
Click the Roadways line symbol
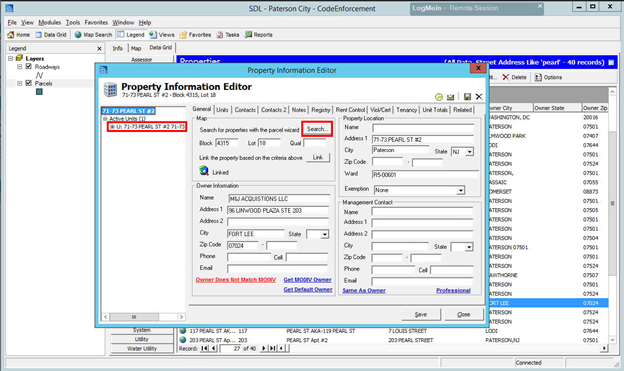tap(39, 75)
